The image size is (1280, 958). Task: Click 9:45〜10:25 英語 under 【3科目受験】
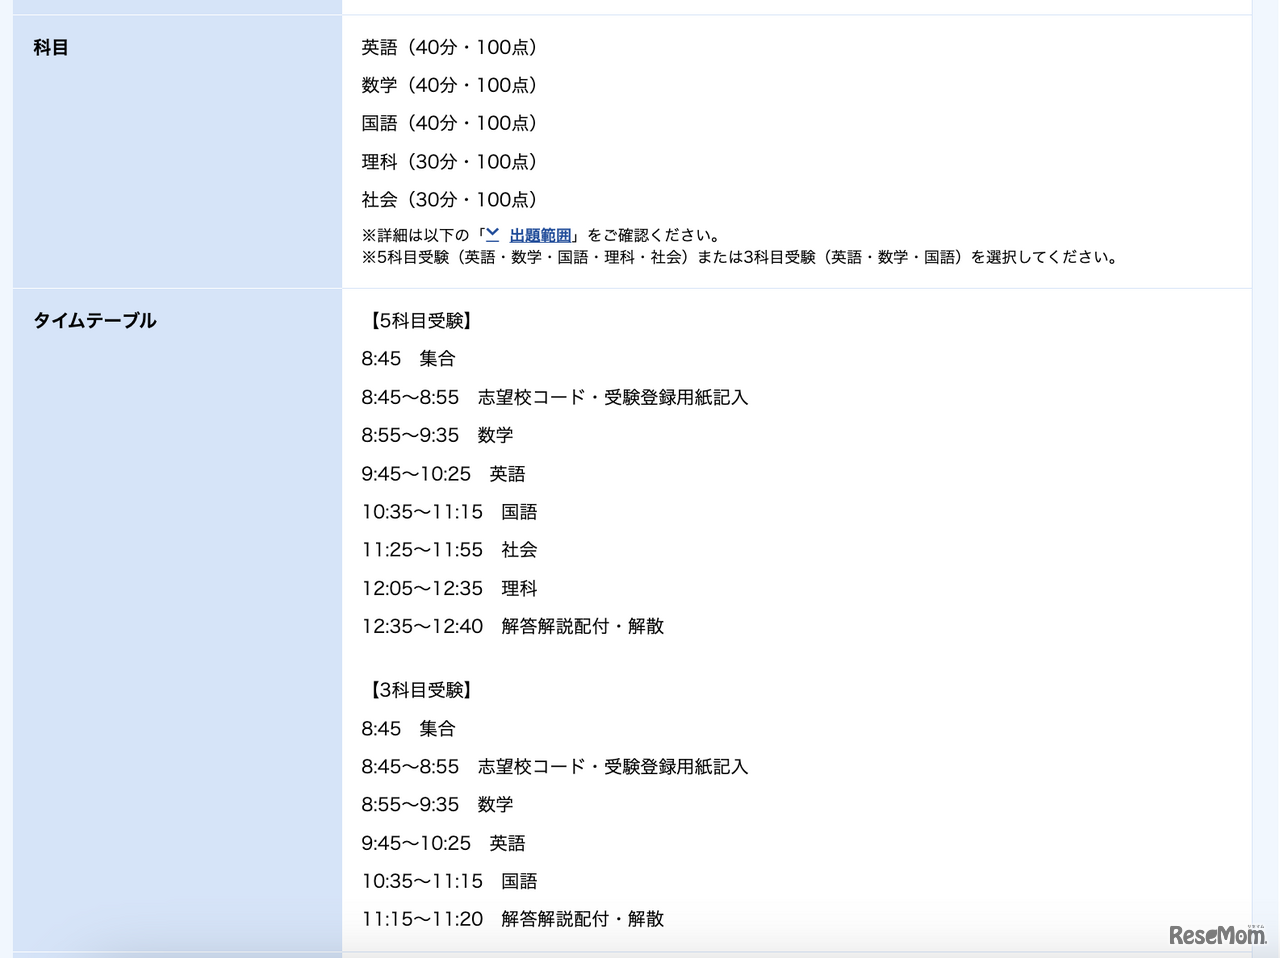point(443,843)
